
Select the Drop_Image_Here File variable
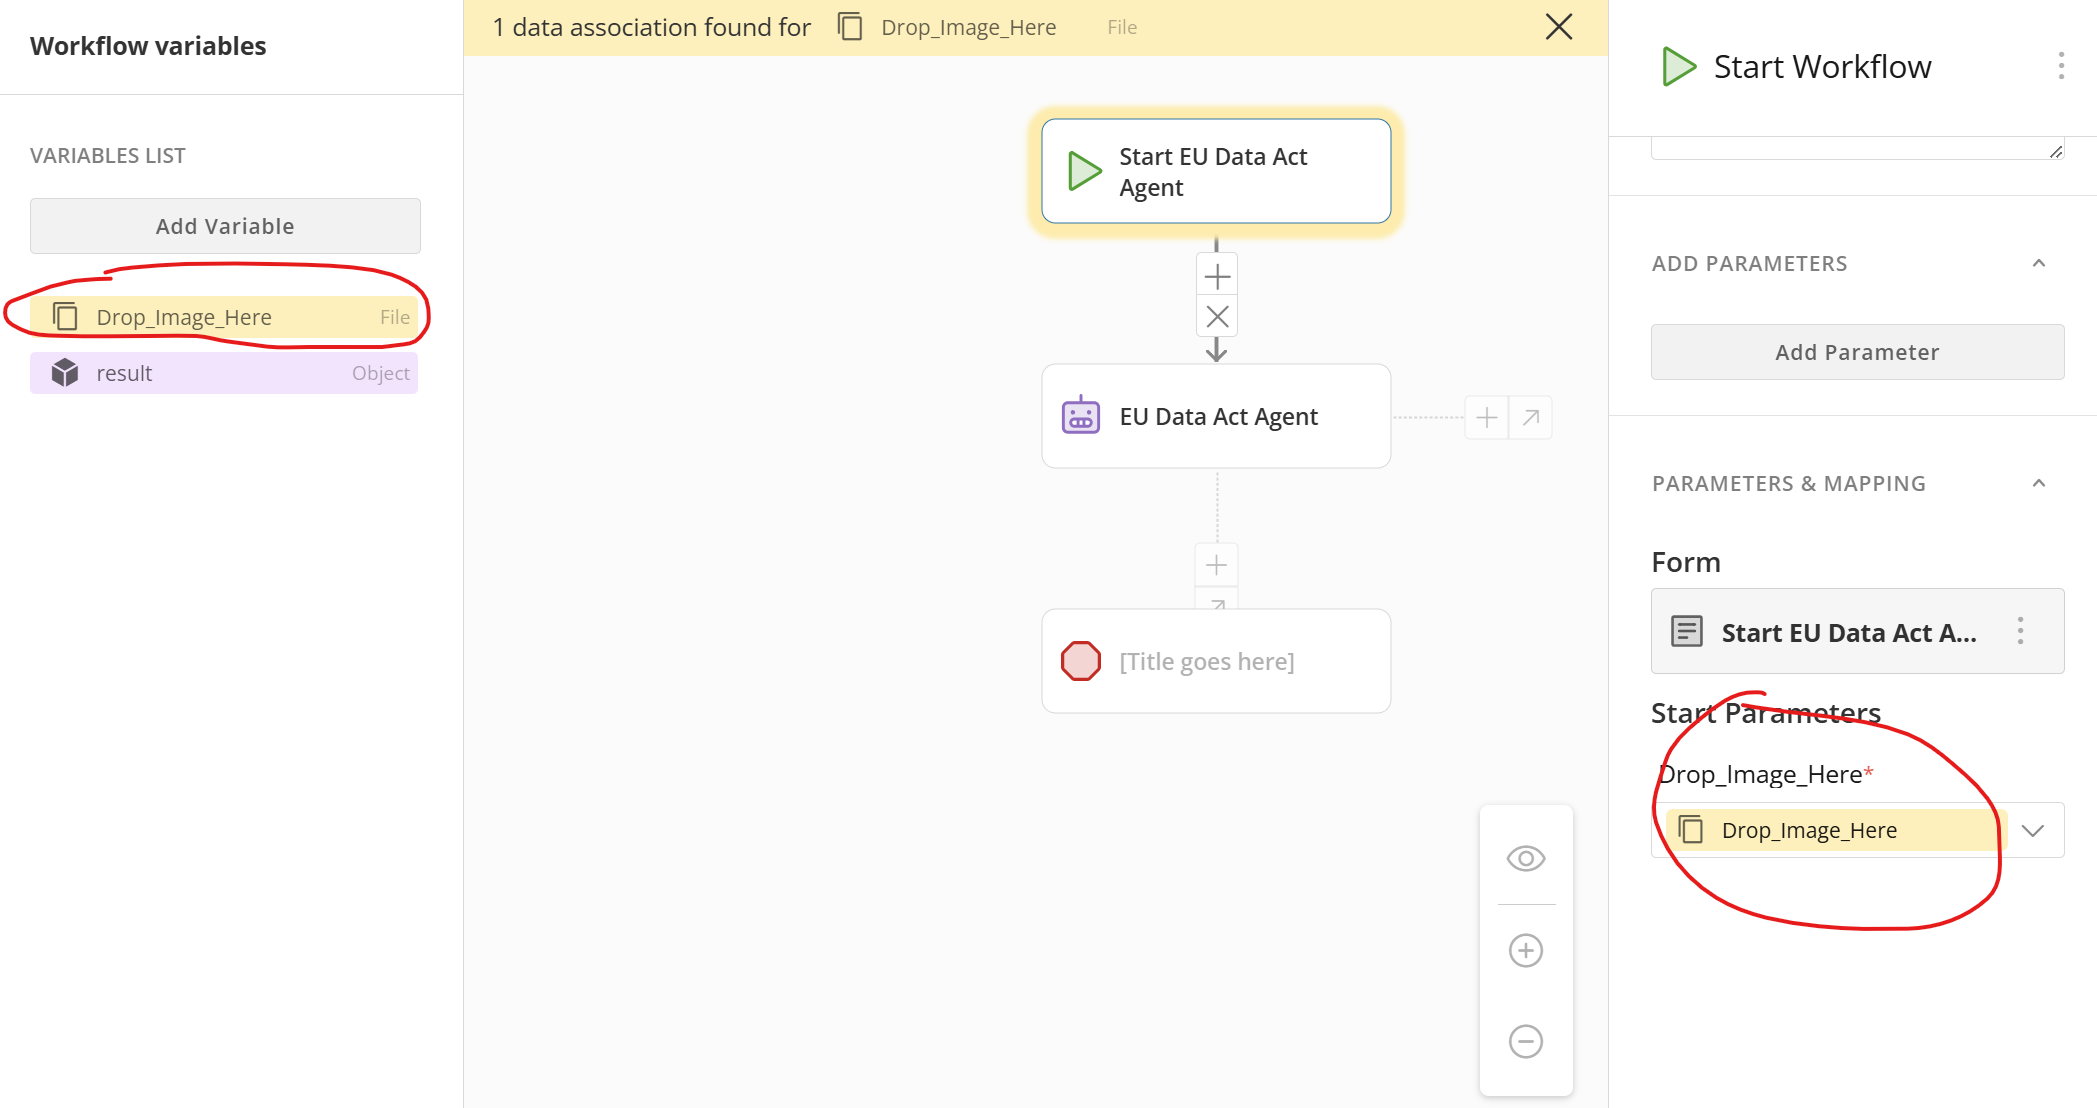pos(224,317)
